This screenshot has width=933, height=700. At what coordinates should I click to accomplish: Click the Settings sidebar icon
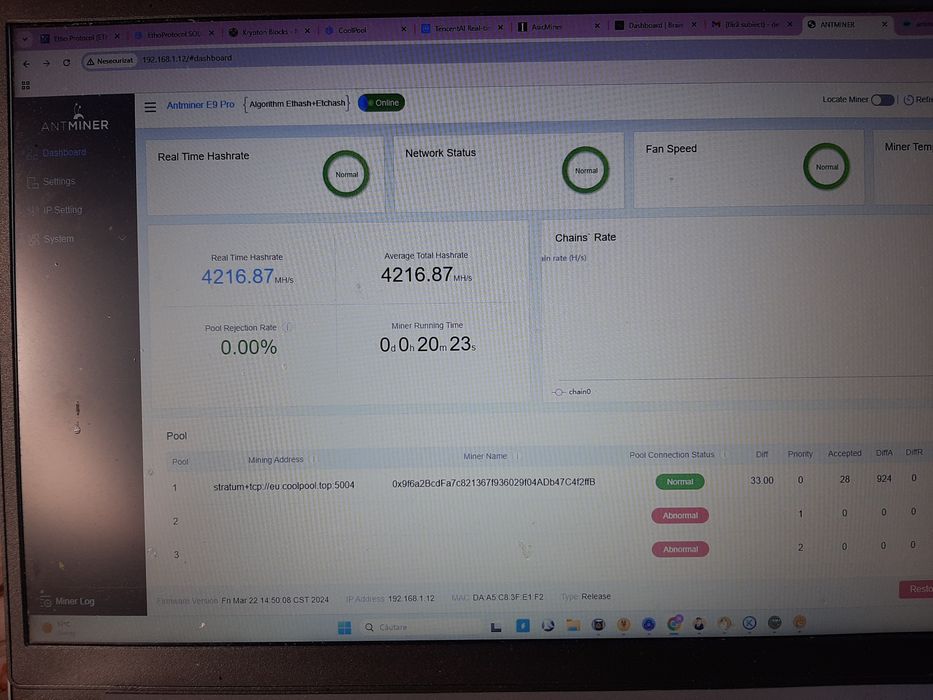point(32,182)
